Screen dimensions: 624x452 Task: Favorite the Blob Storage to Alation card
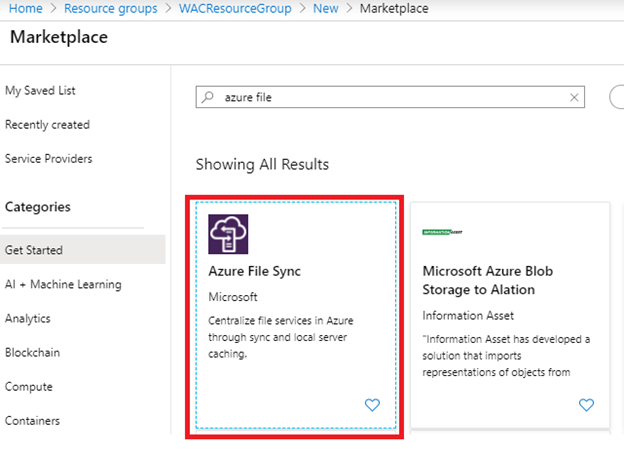586,405
